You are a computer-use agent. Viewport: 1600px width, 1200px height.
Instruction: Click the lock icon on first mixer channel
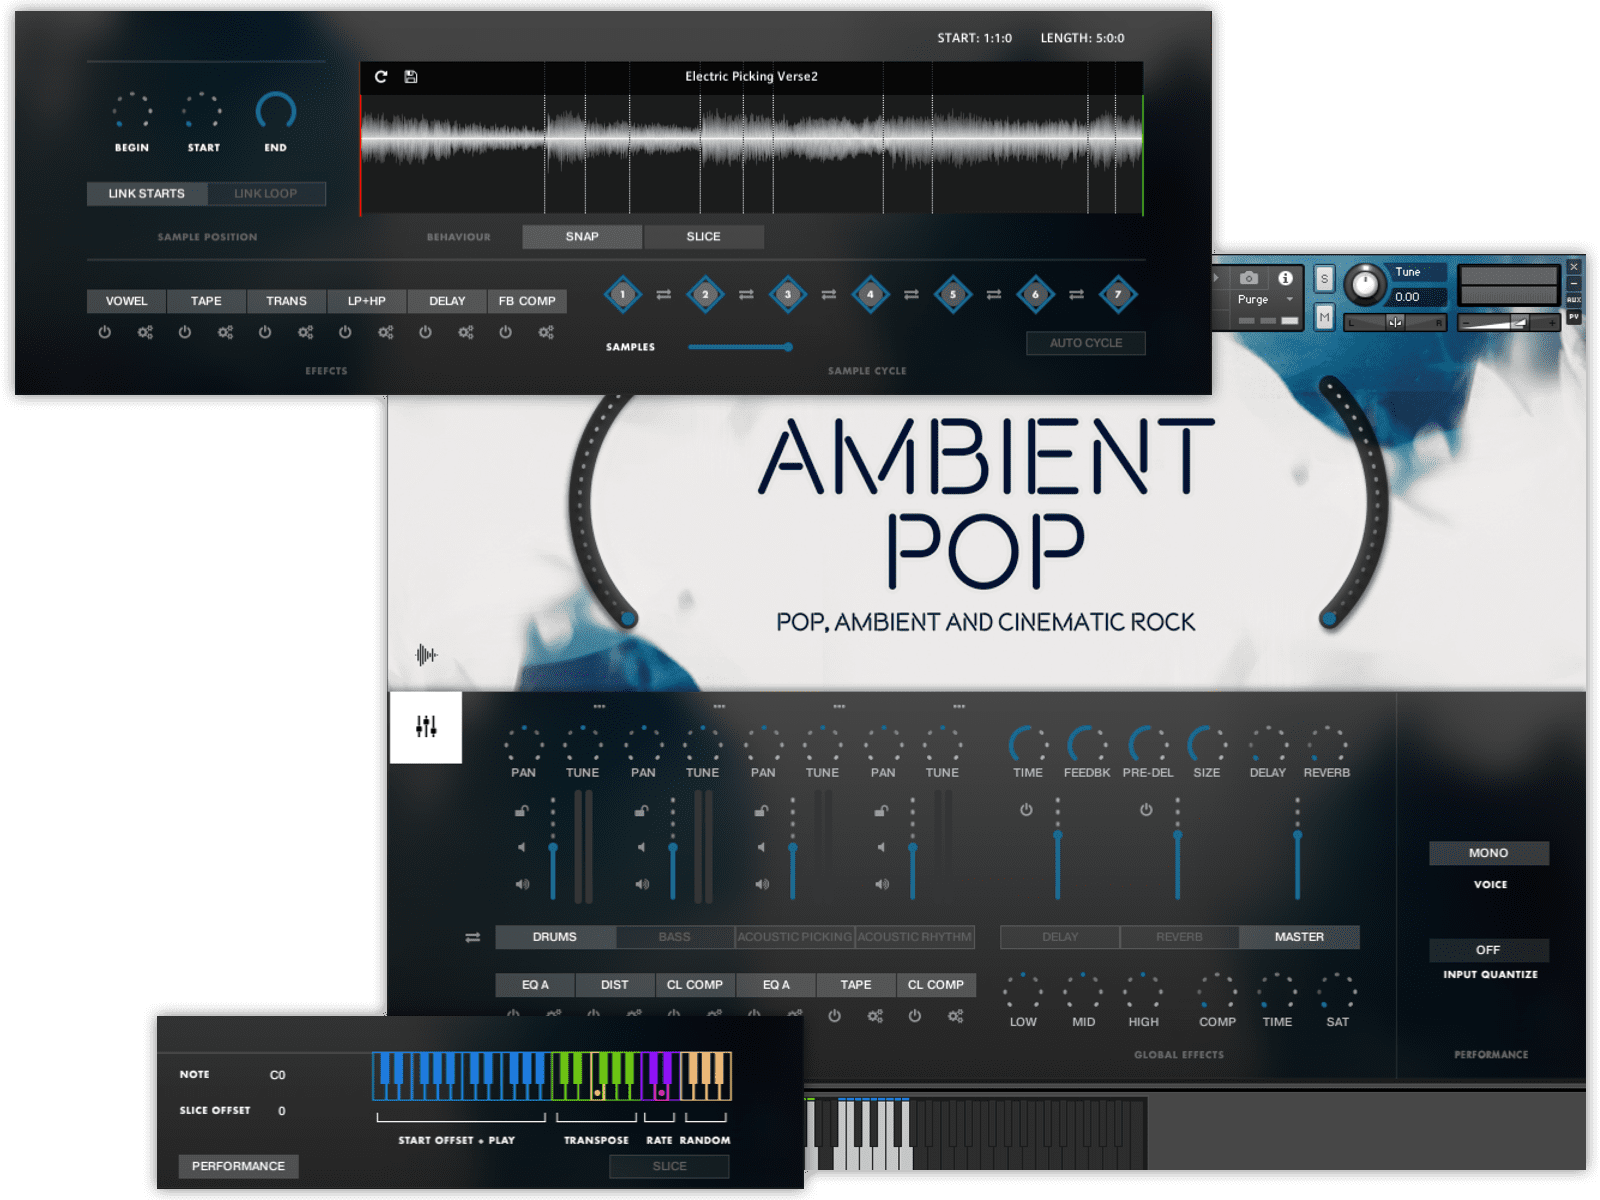pyautogui.click(x=521, y=811)
